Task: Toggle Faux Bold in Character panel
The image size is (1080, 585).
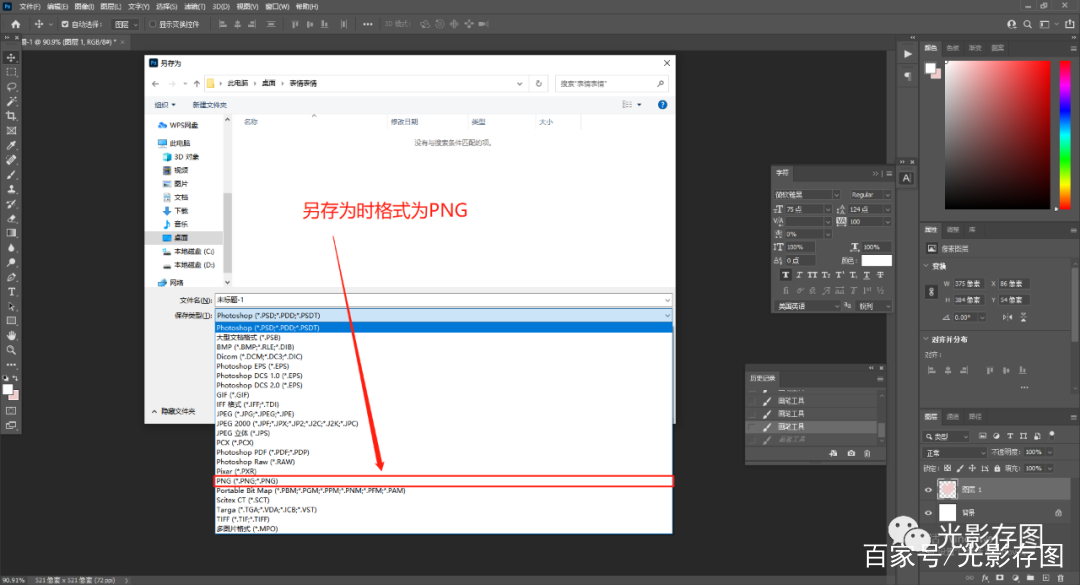Action: [x=785, y=275]
